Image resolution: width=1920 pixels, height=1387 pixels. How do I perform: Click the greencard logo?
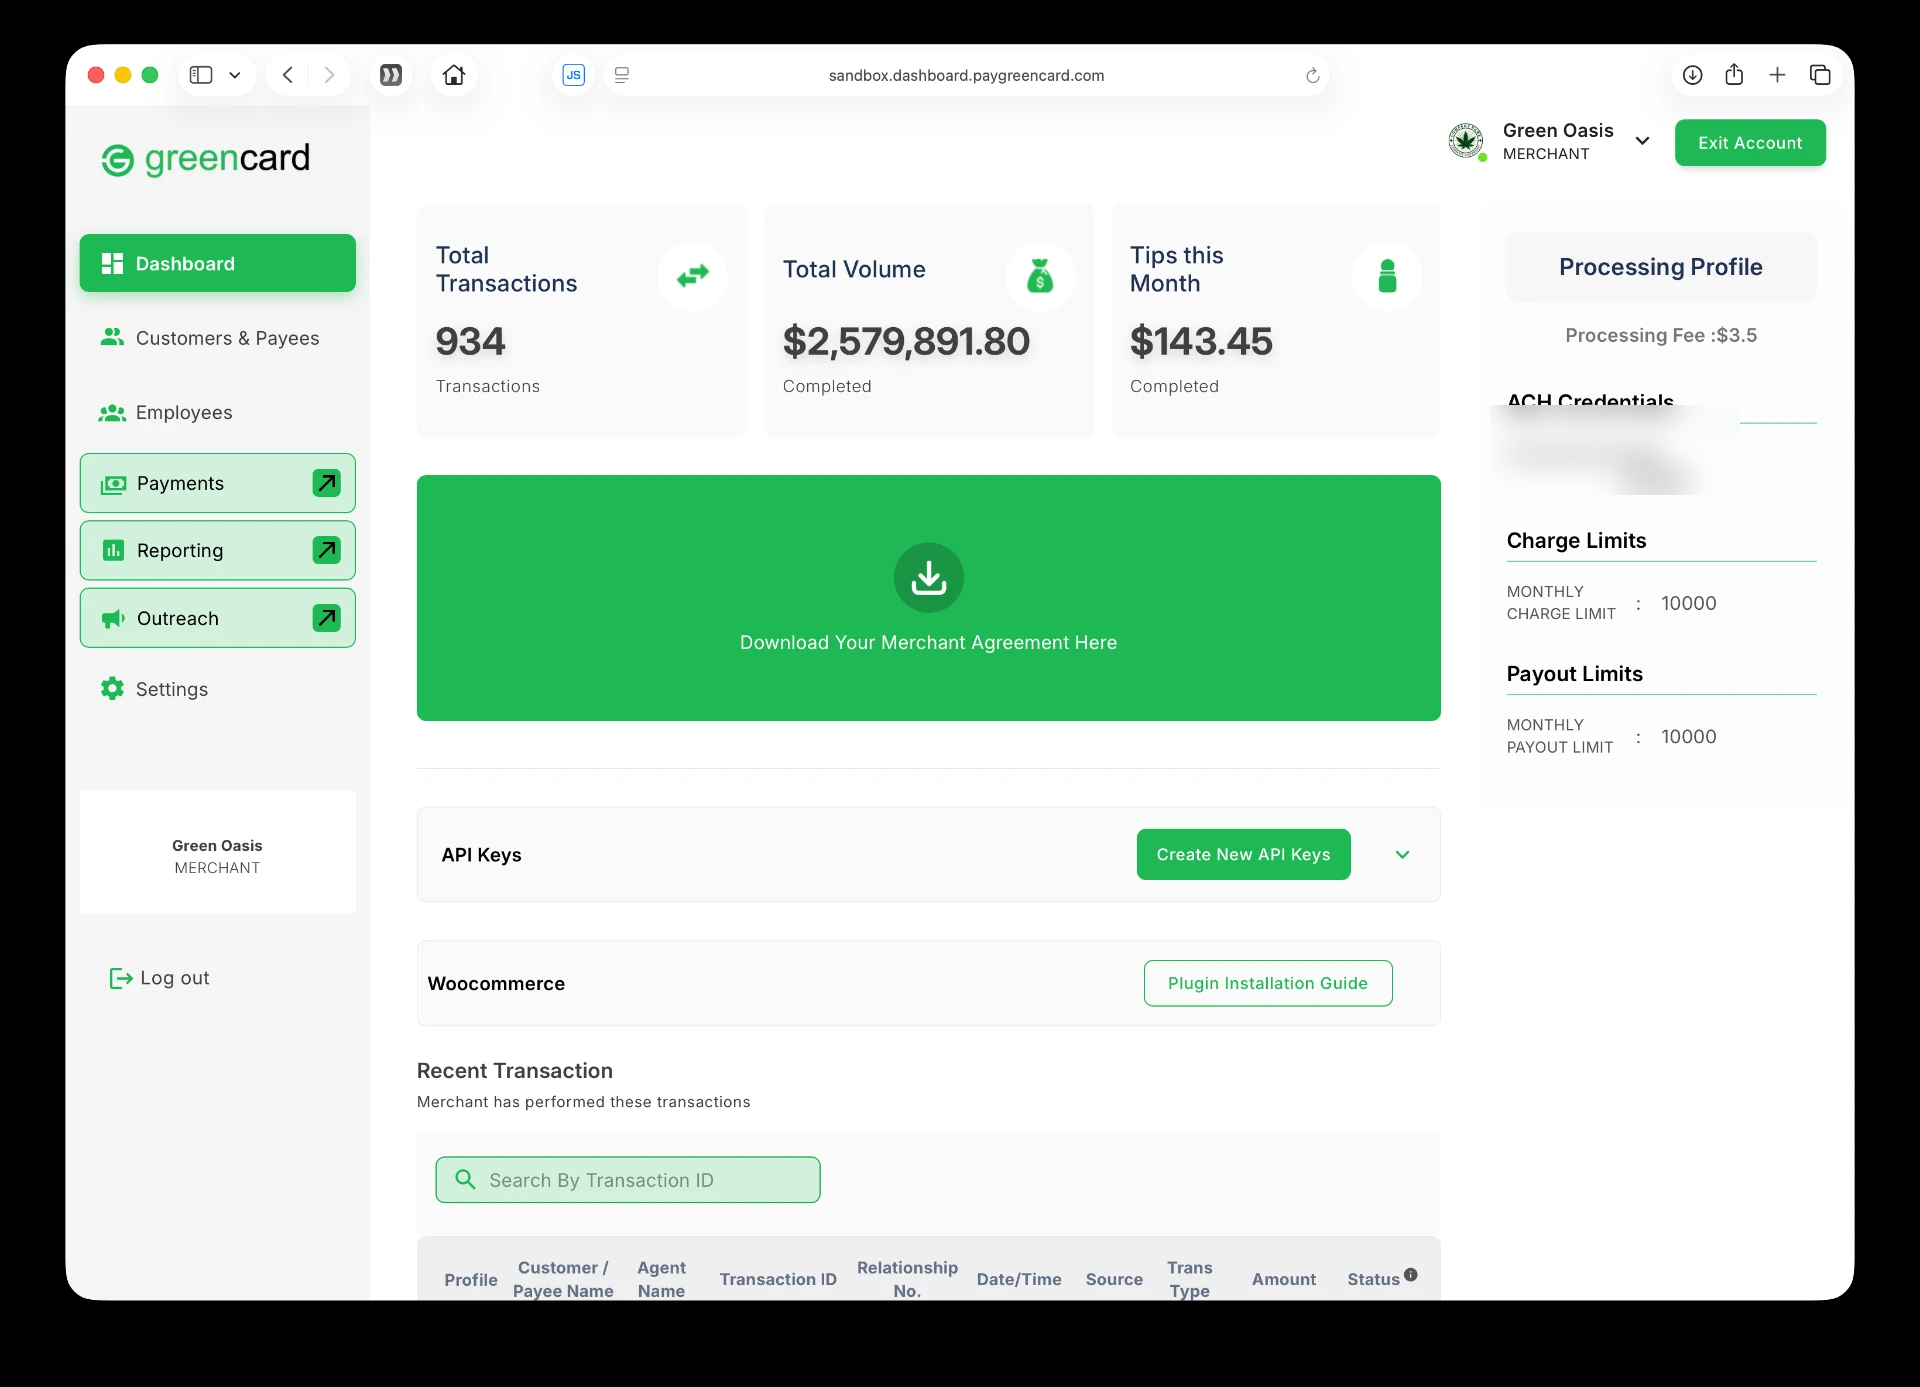coord(206,159)
